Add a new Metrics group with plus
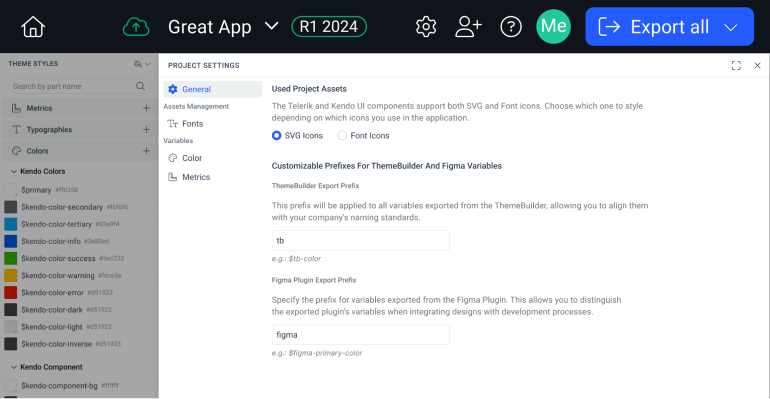 pyautogui.click(x=146, y=108)
